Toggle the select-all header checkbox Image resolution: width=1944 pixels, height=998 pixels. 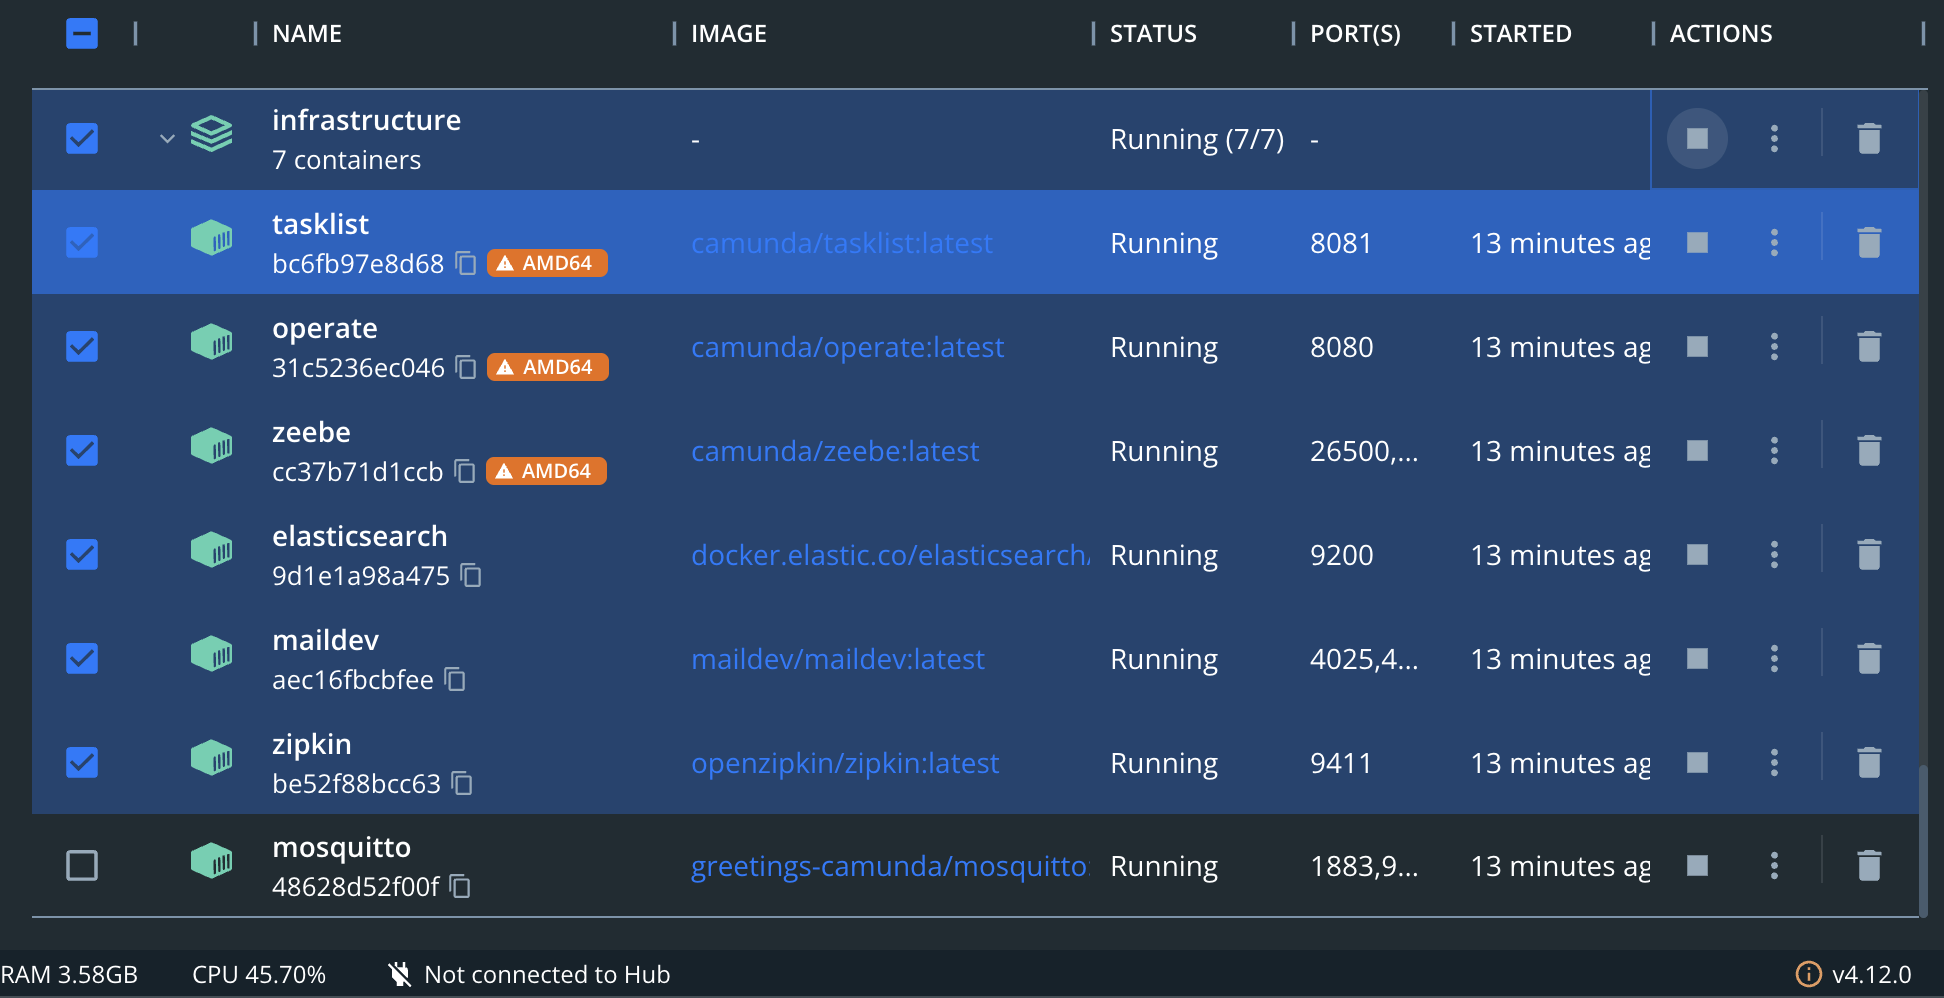(x=82, y=33)
